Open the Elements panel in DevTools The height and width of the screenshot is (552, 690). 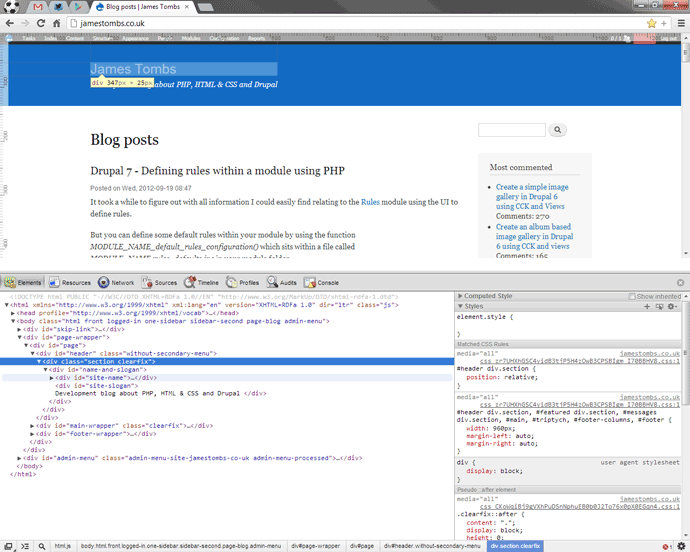[x=23, y=283]
